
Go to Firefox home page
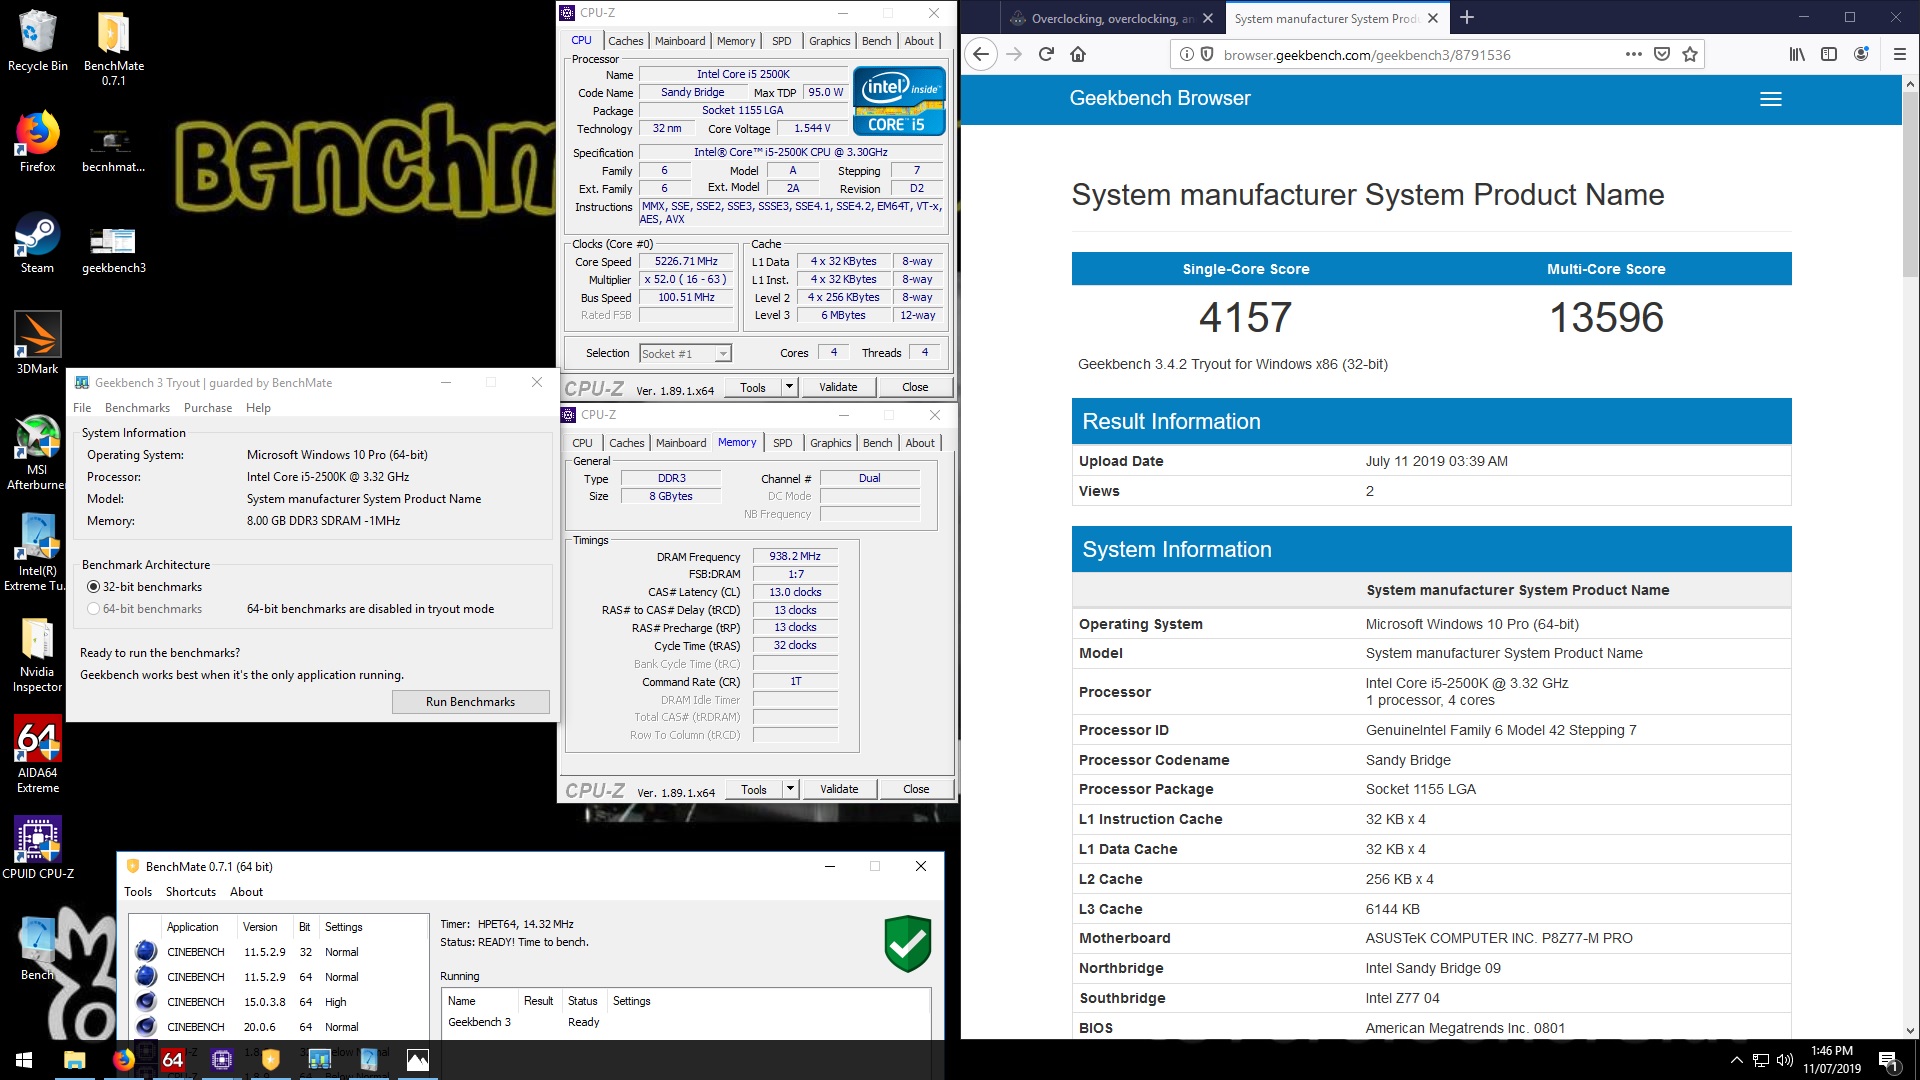coord(1078,54)
